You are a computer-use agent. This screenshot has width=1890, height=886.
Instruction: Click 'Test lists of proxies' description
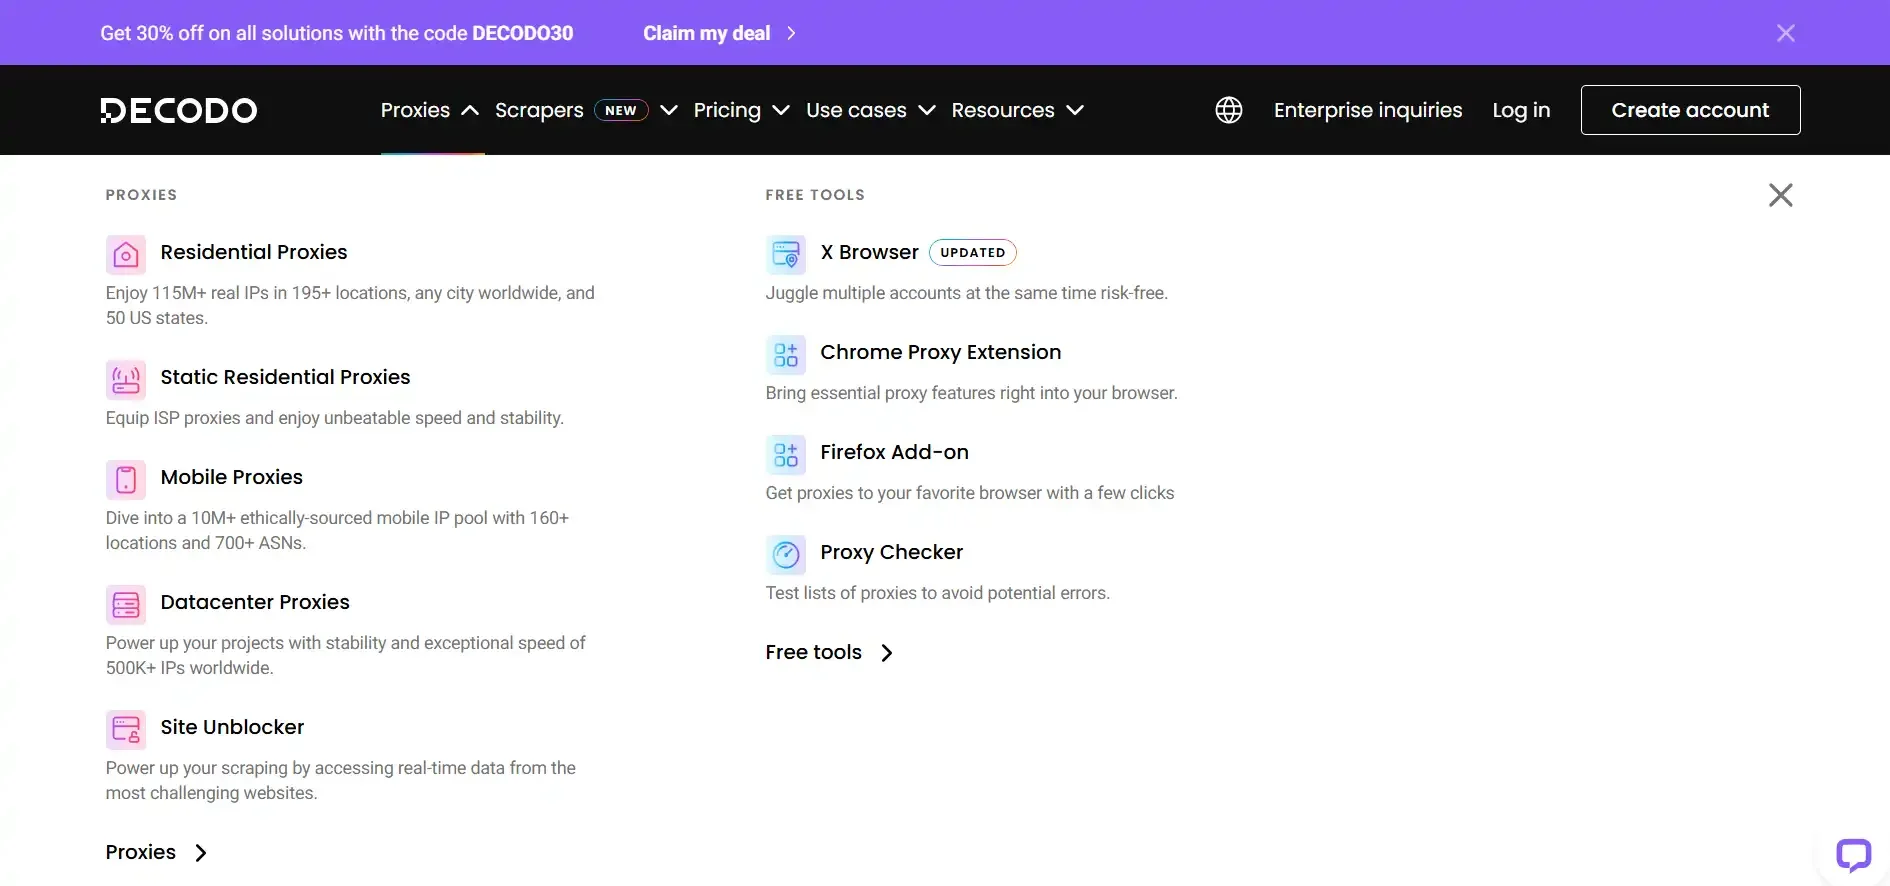[x=937, y=593]
